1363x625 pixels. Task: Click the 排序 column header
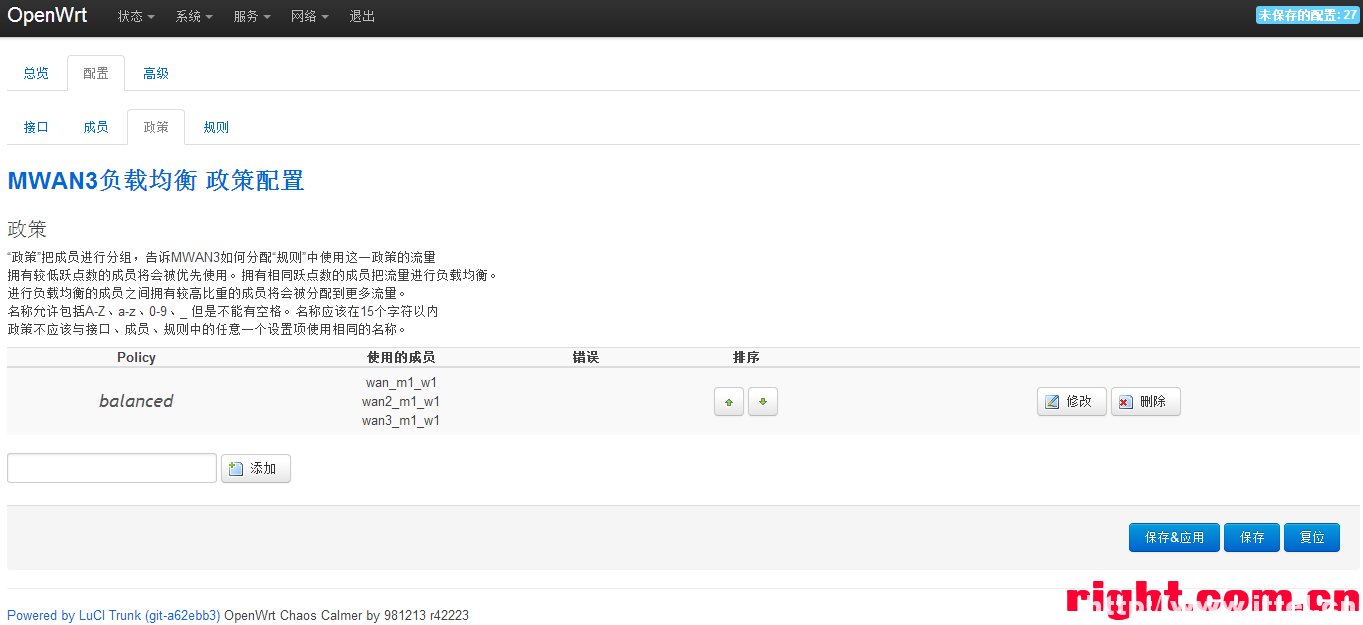coord(746,357)
